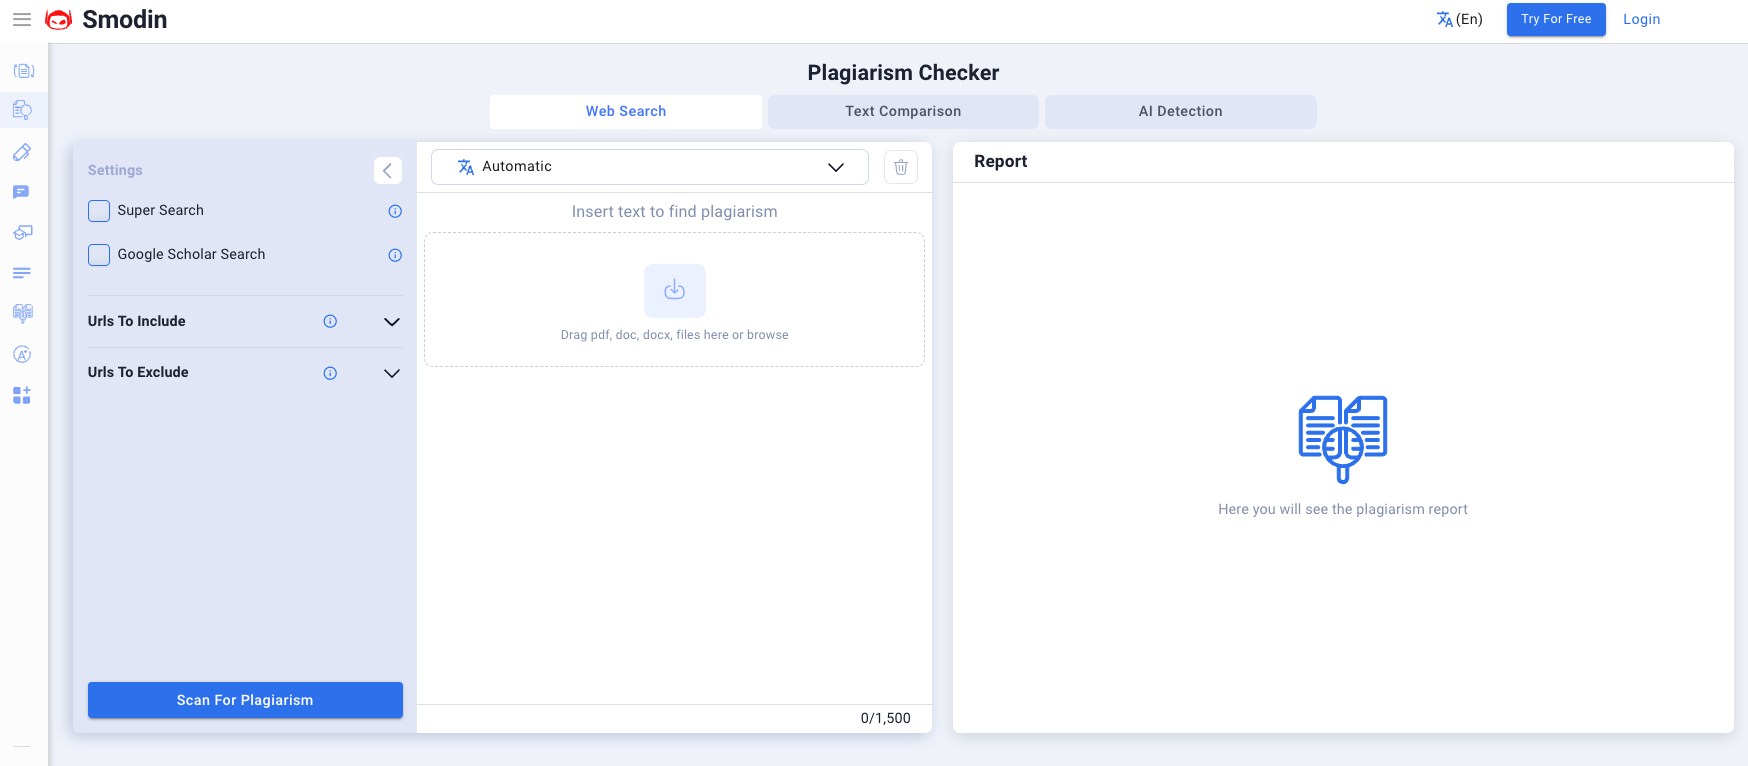
Task: Click the Login link
Action: (1641, 19)
